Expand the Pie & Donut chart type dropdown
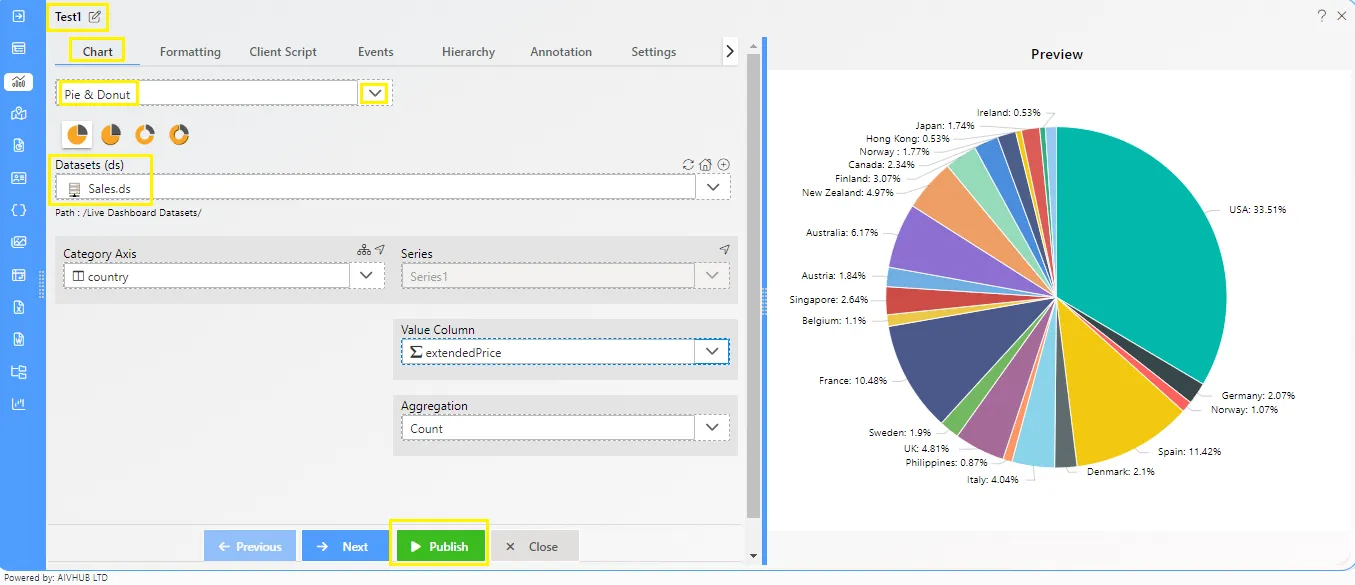The width and height of the screenshot is (1355, 585). pos(375,93)
